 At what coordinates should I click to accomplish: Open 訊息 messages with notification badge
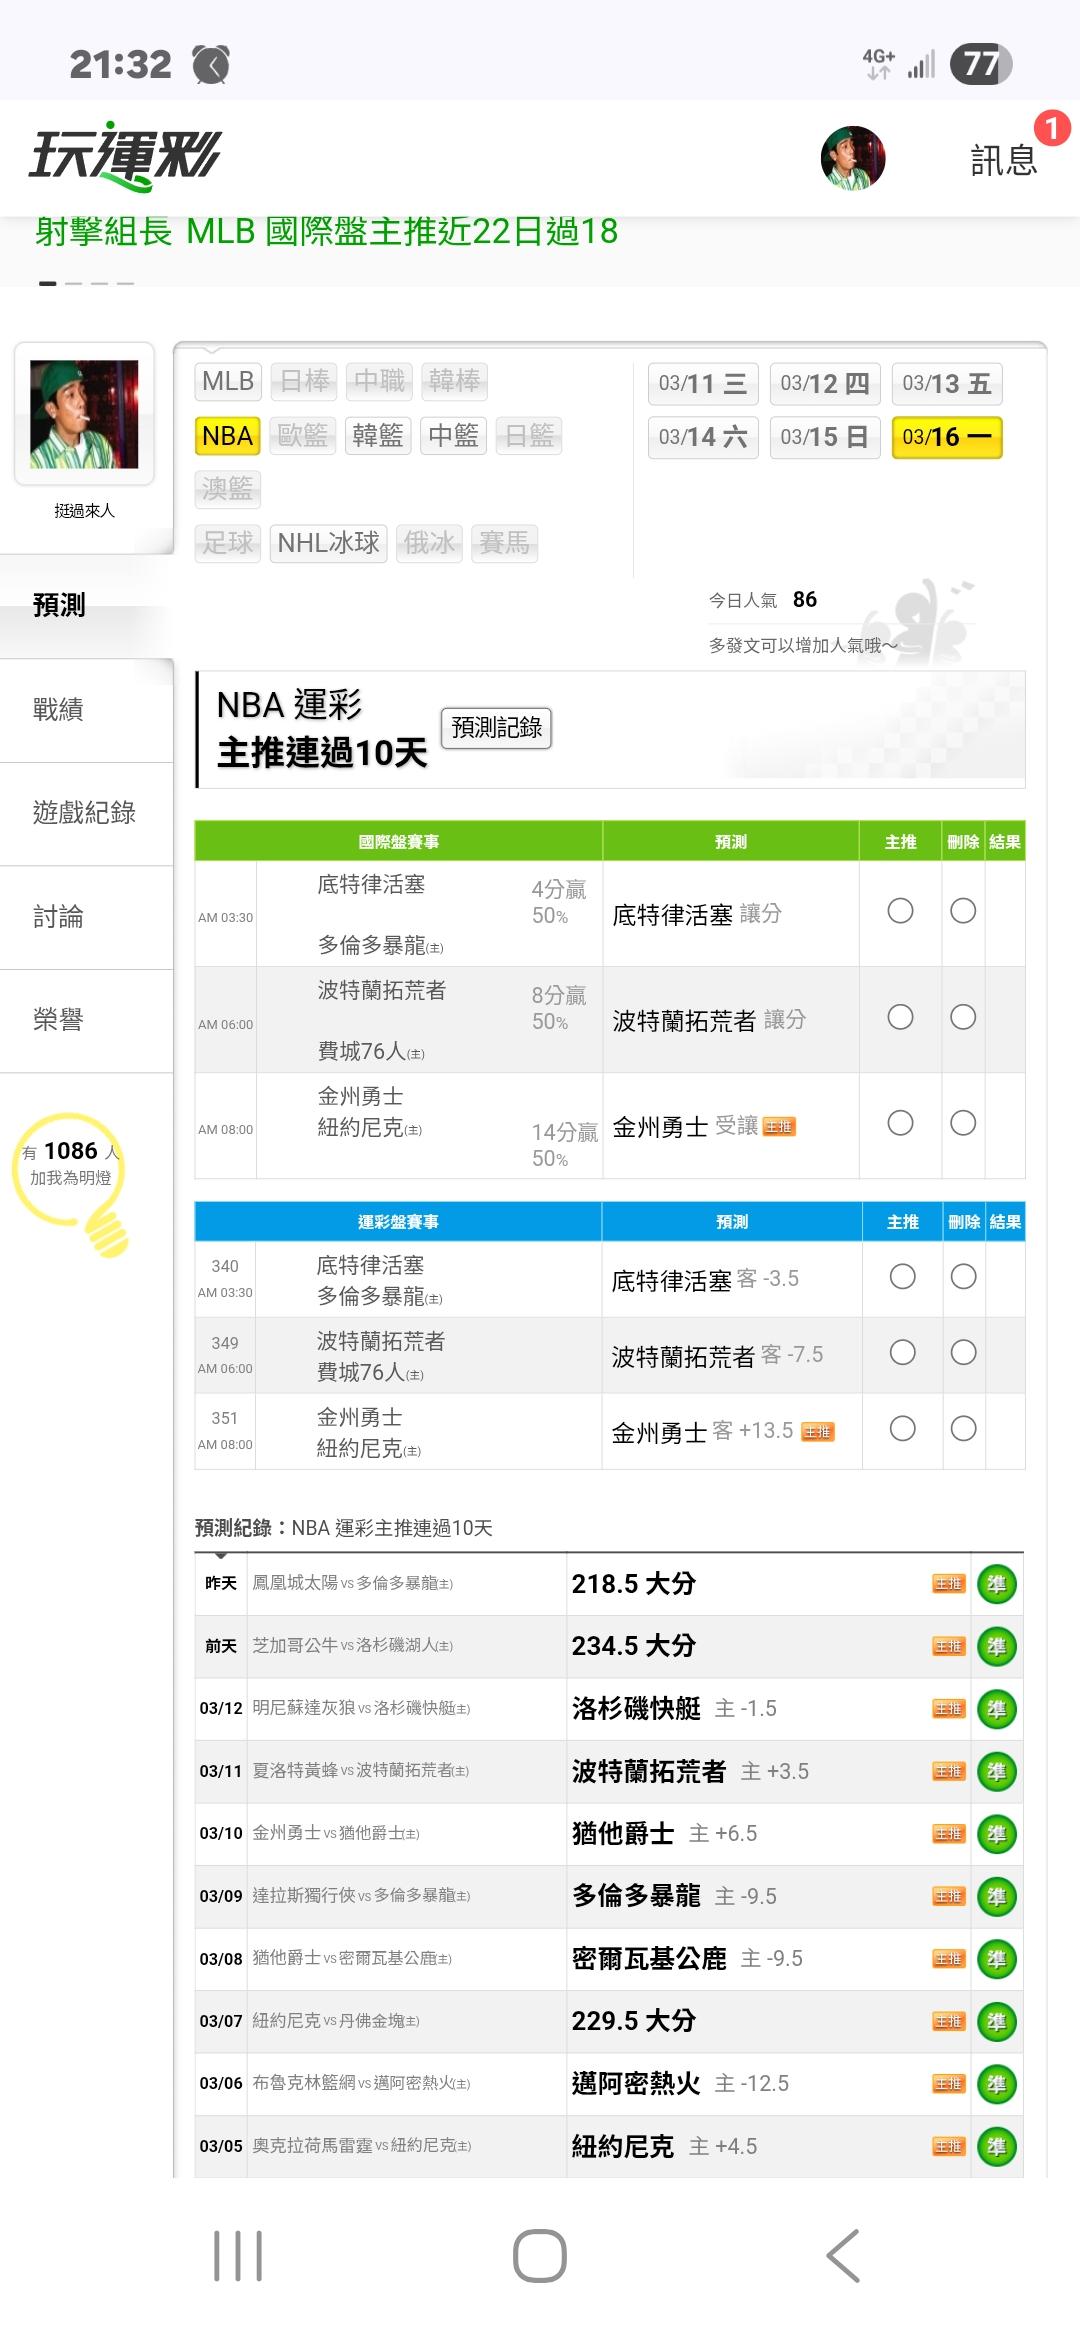pos(1004,160)
